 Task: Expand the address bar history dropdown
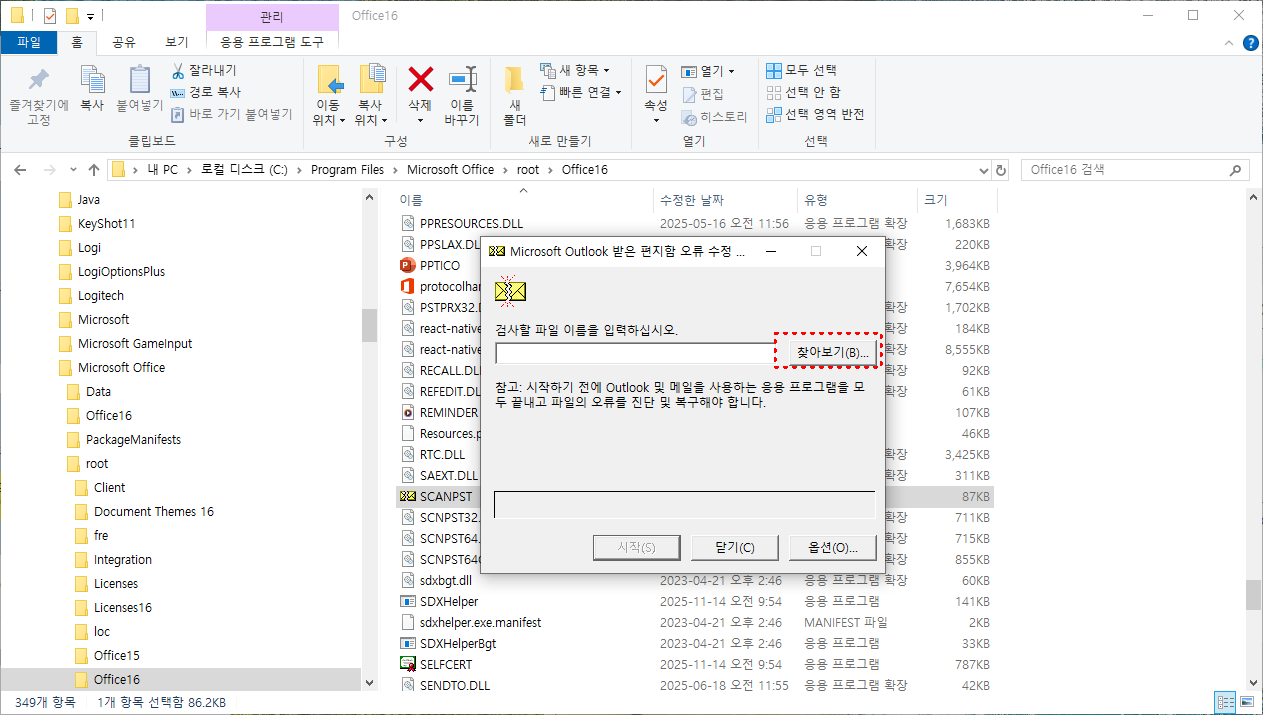coord(983,169)
